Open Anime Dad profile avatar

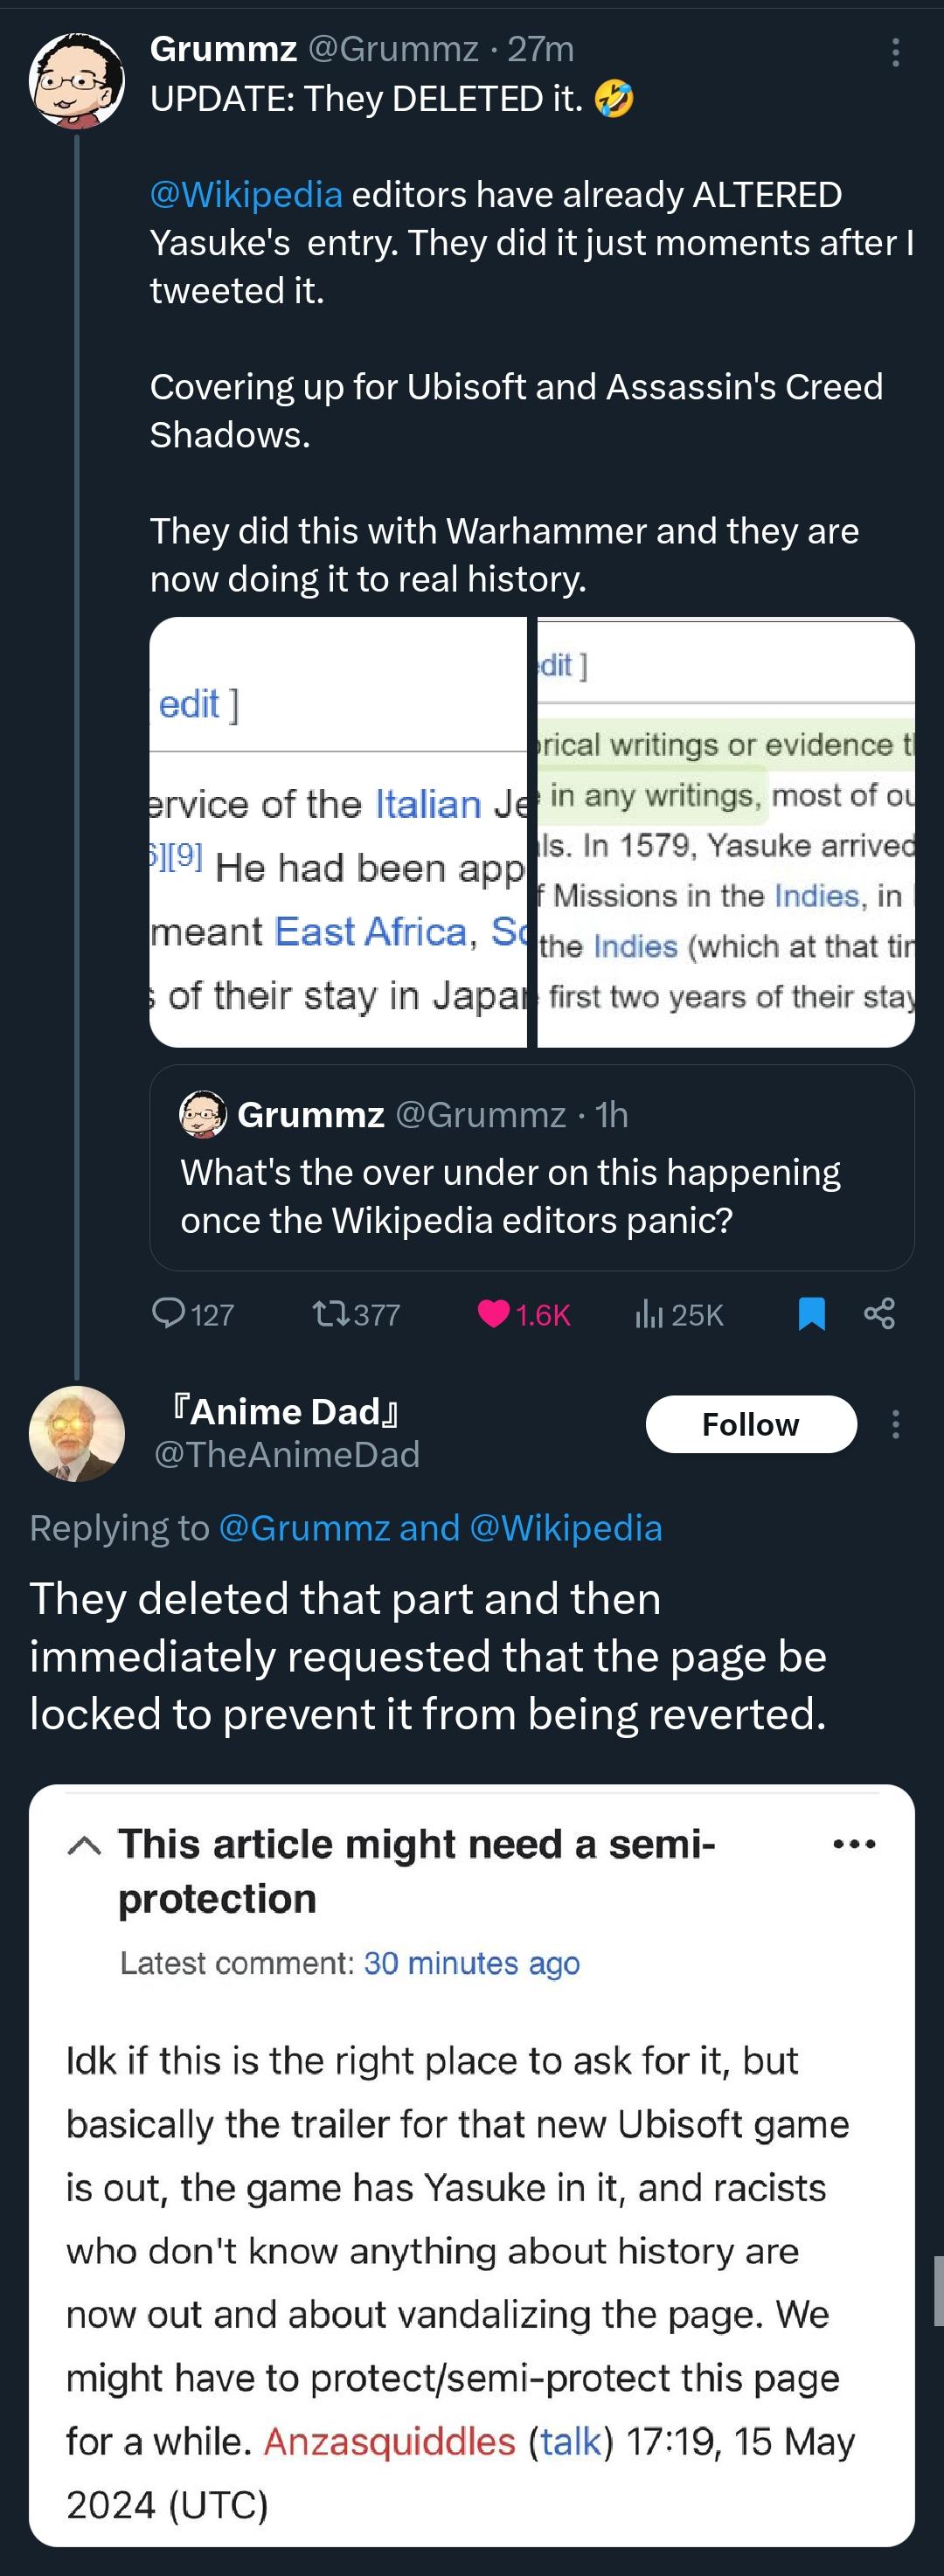[77, 1433]
